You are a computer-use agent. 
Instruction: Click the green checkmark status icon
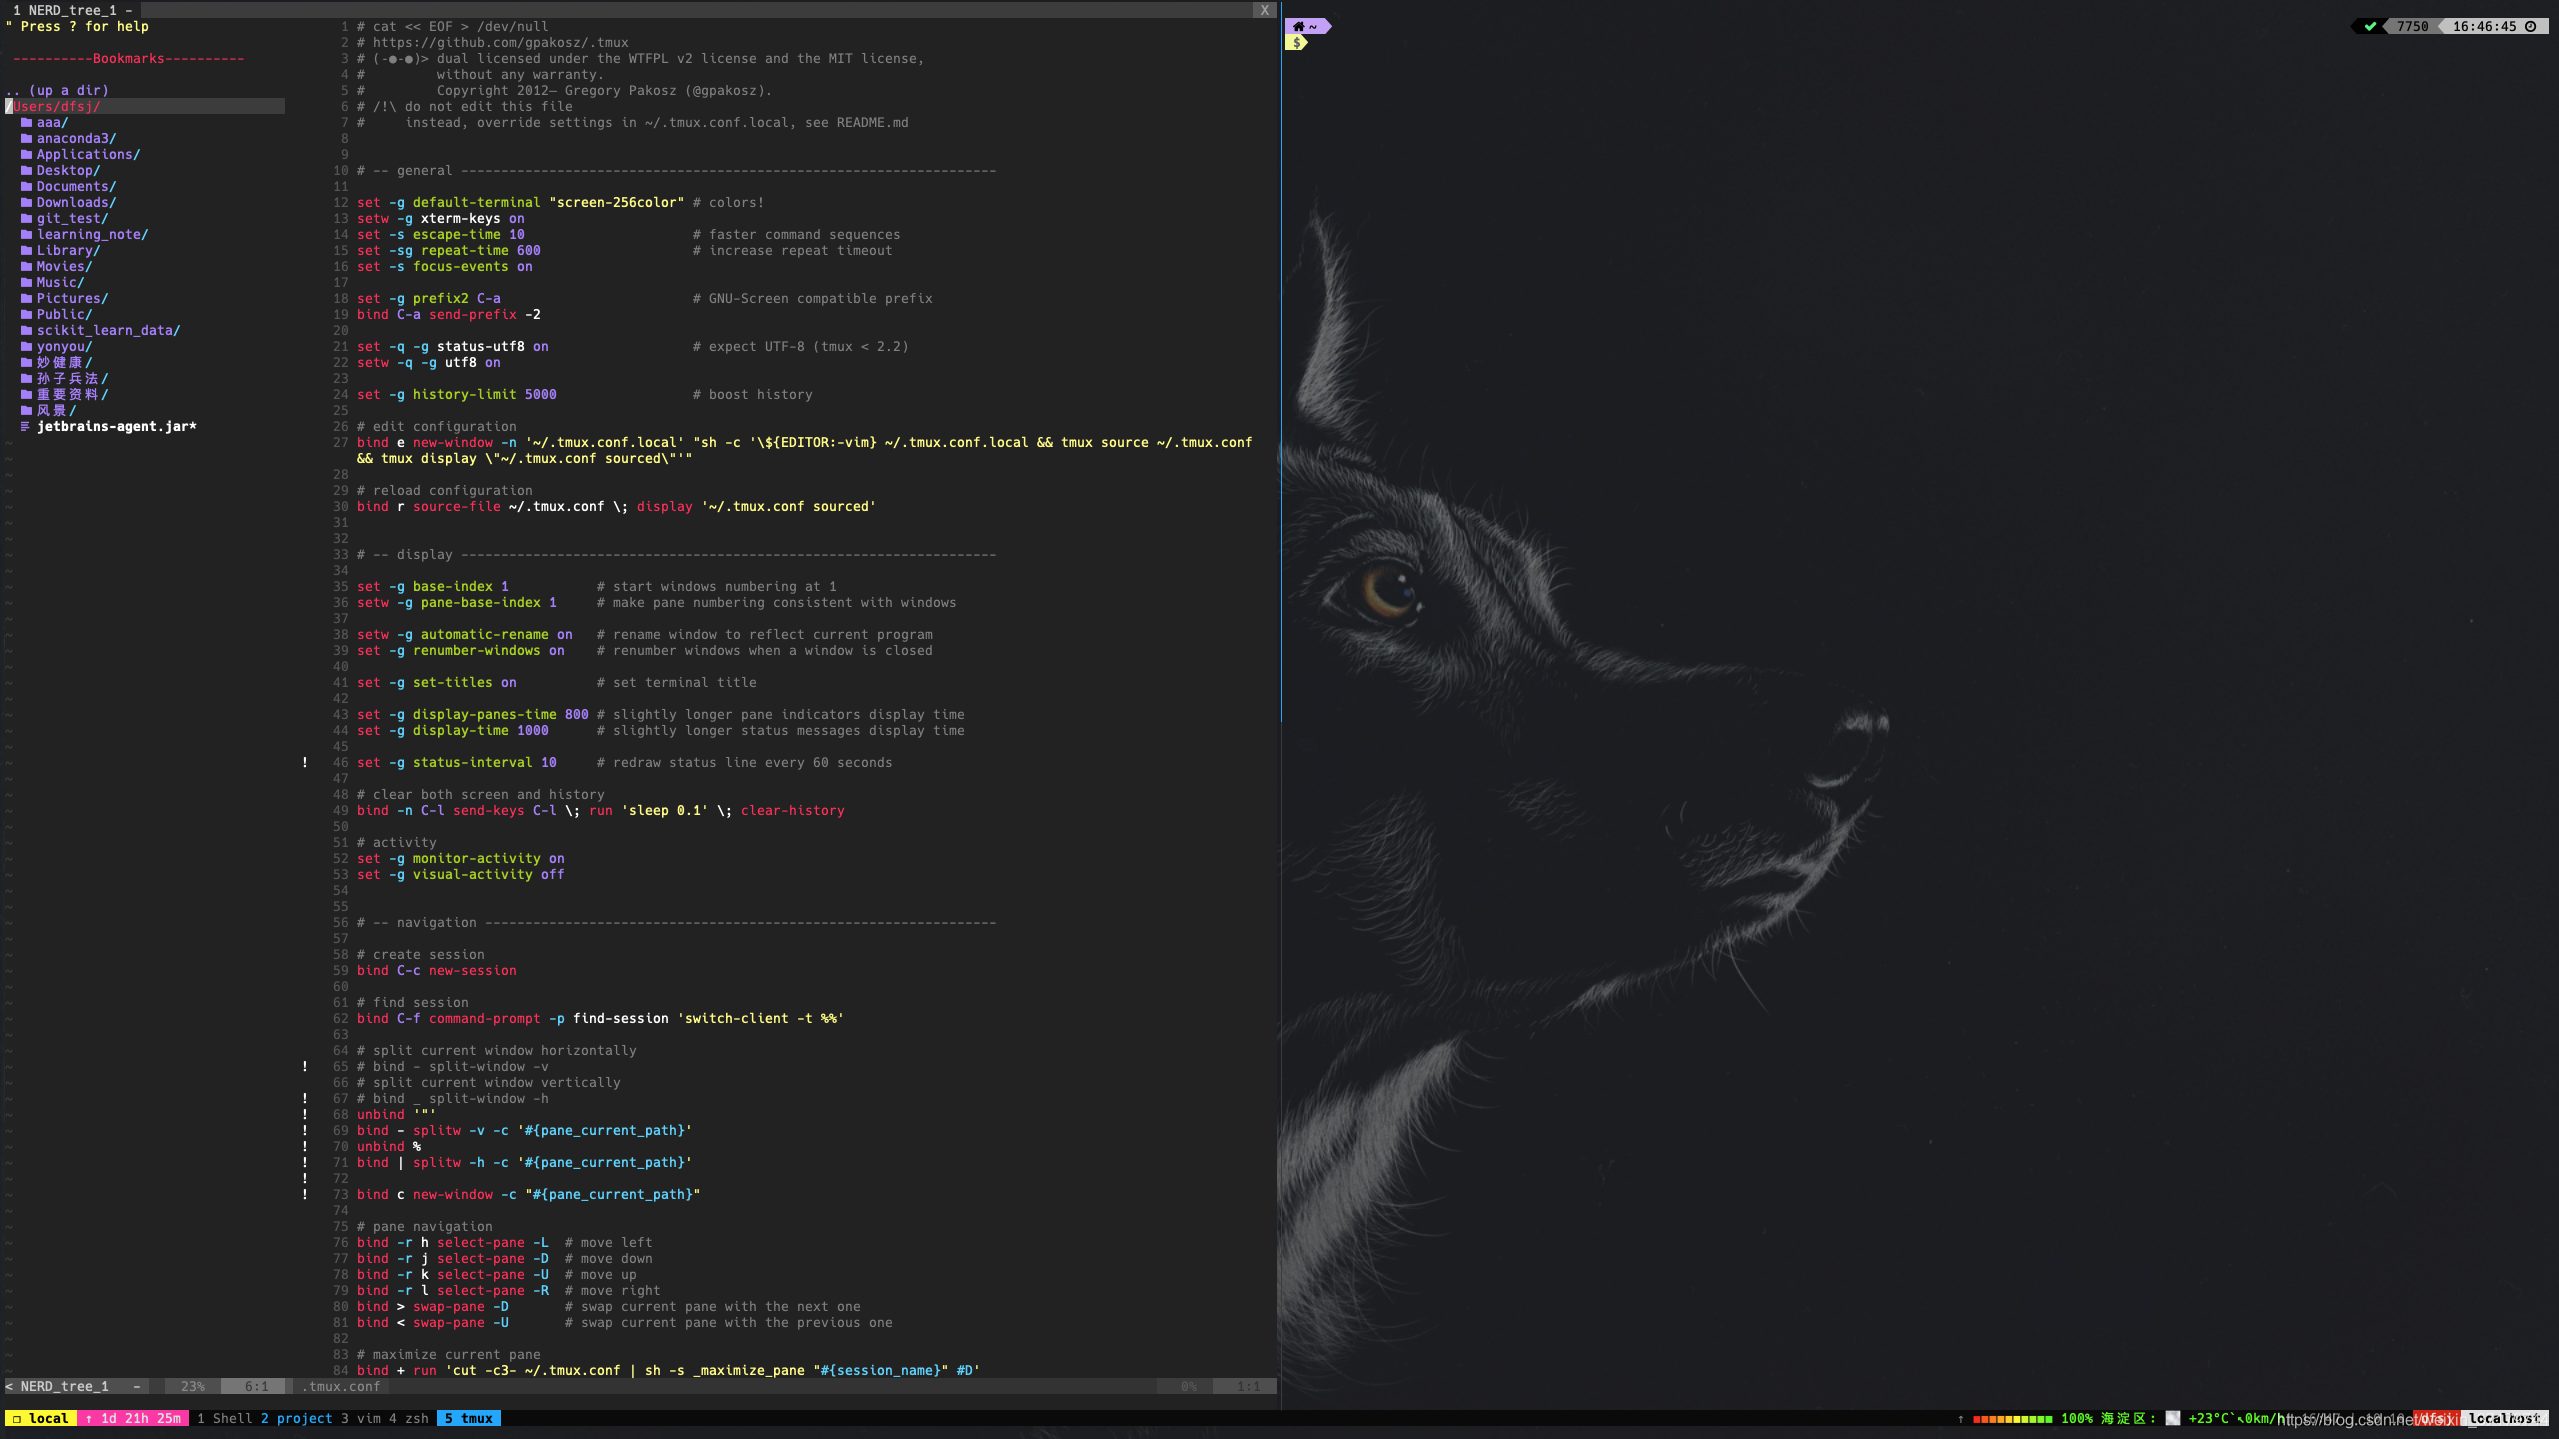(x=2369, y=27)
